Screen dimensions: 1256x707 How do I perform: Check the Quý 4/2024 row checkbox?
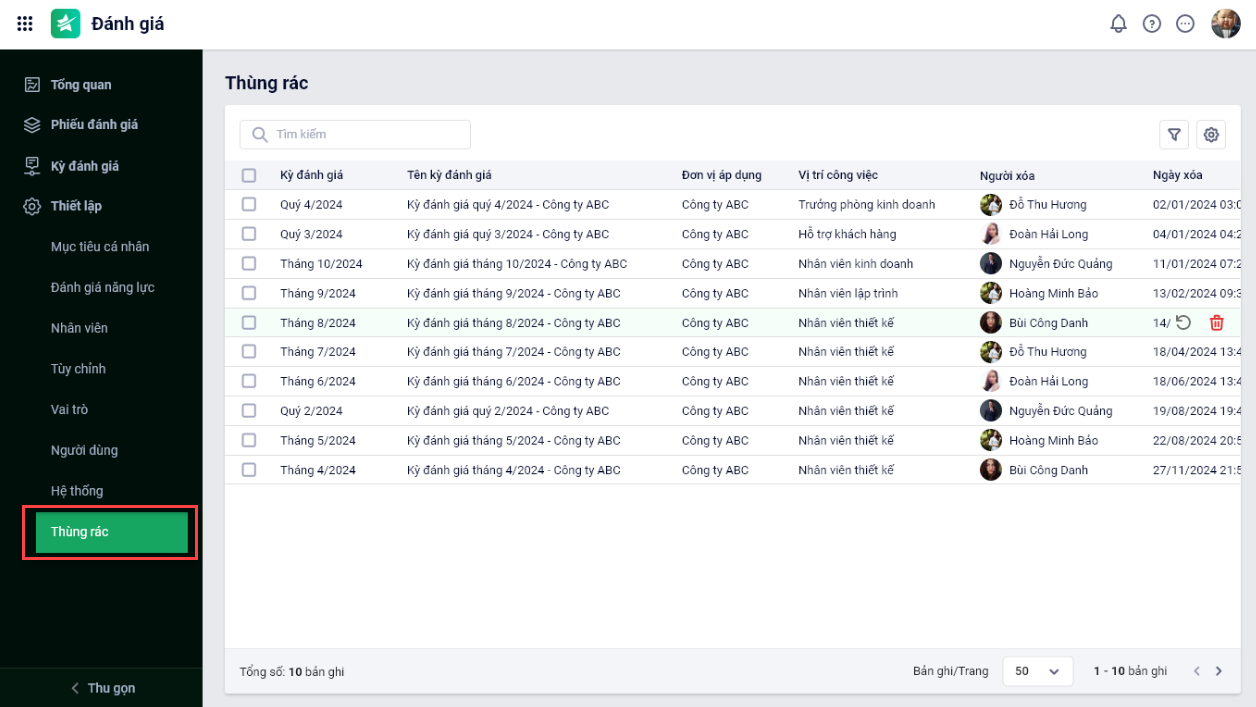pos(249,204)
